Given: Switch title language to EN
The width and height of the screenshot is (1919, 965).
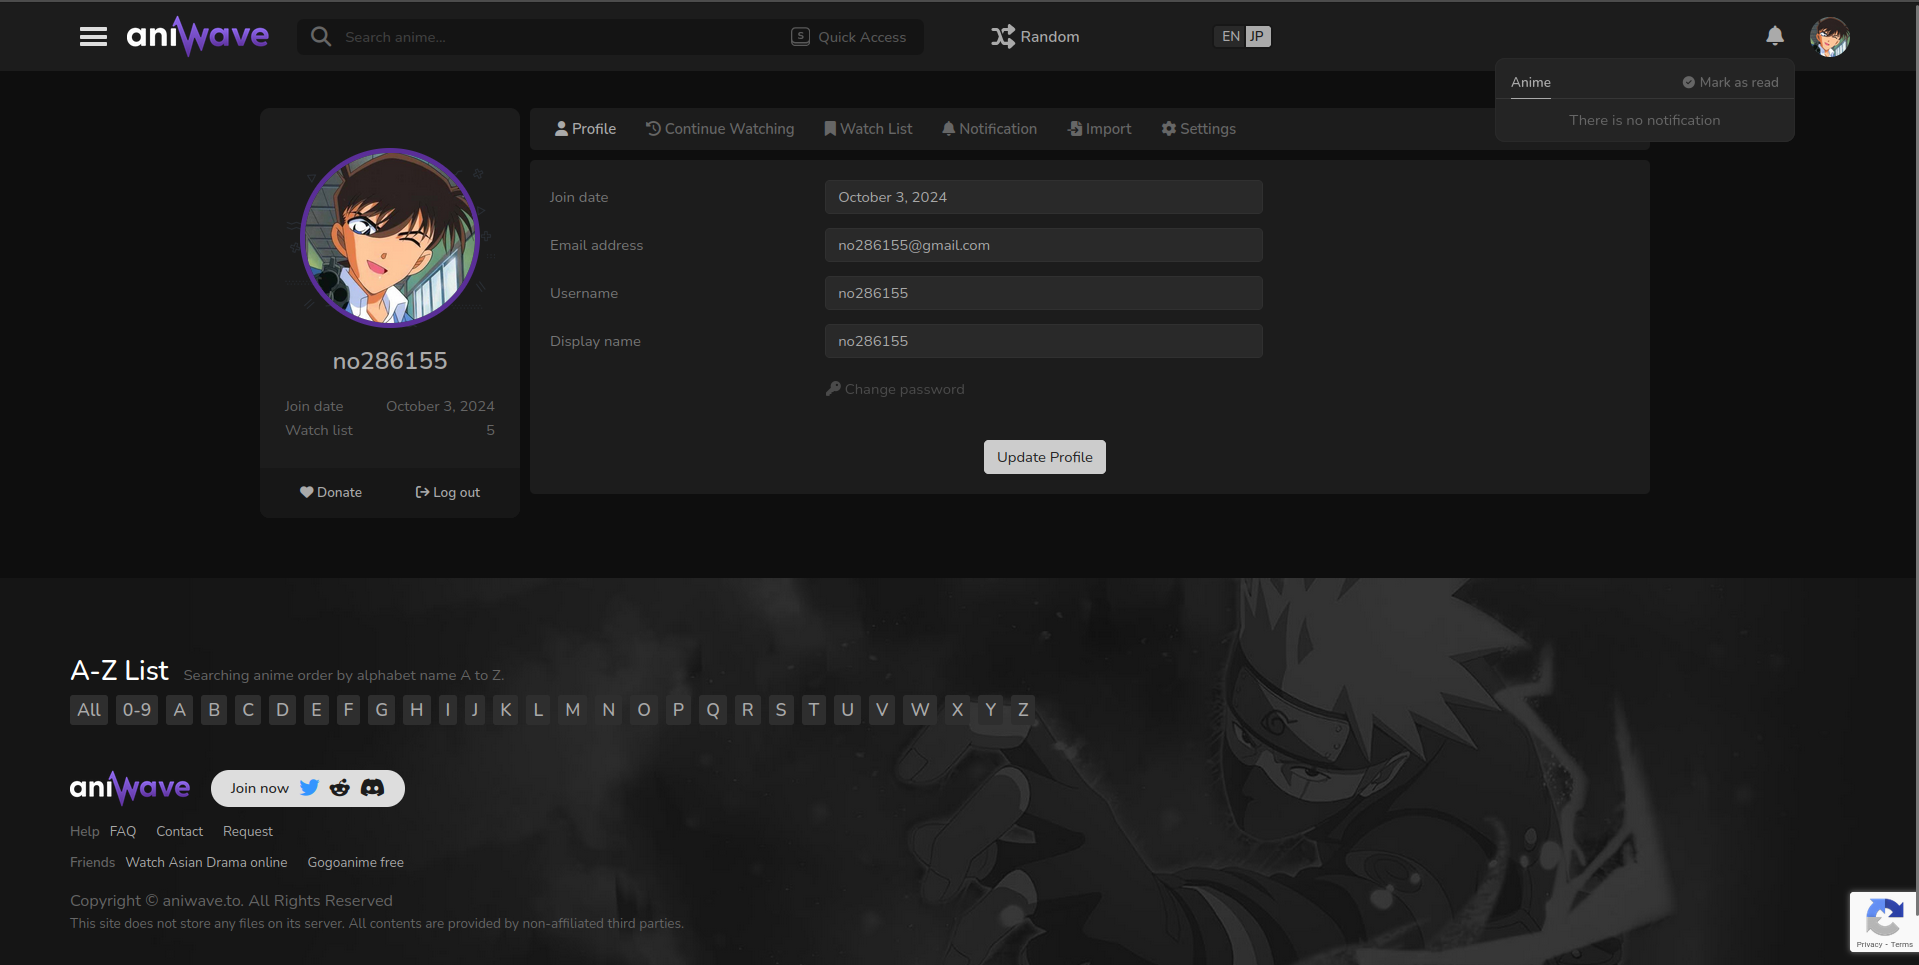Looking at the screenshot, I should click(1230, 37).
